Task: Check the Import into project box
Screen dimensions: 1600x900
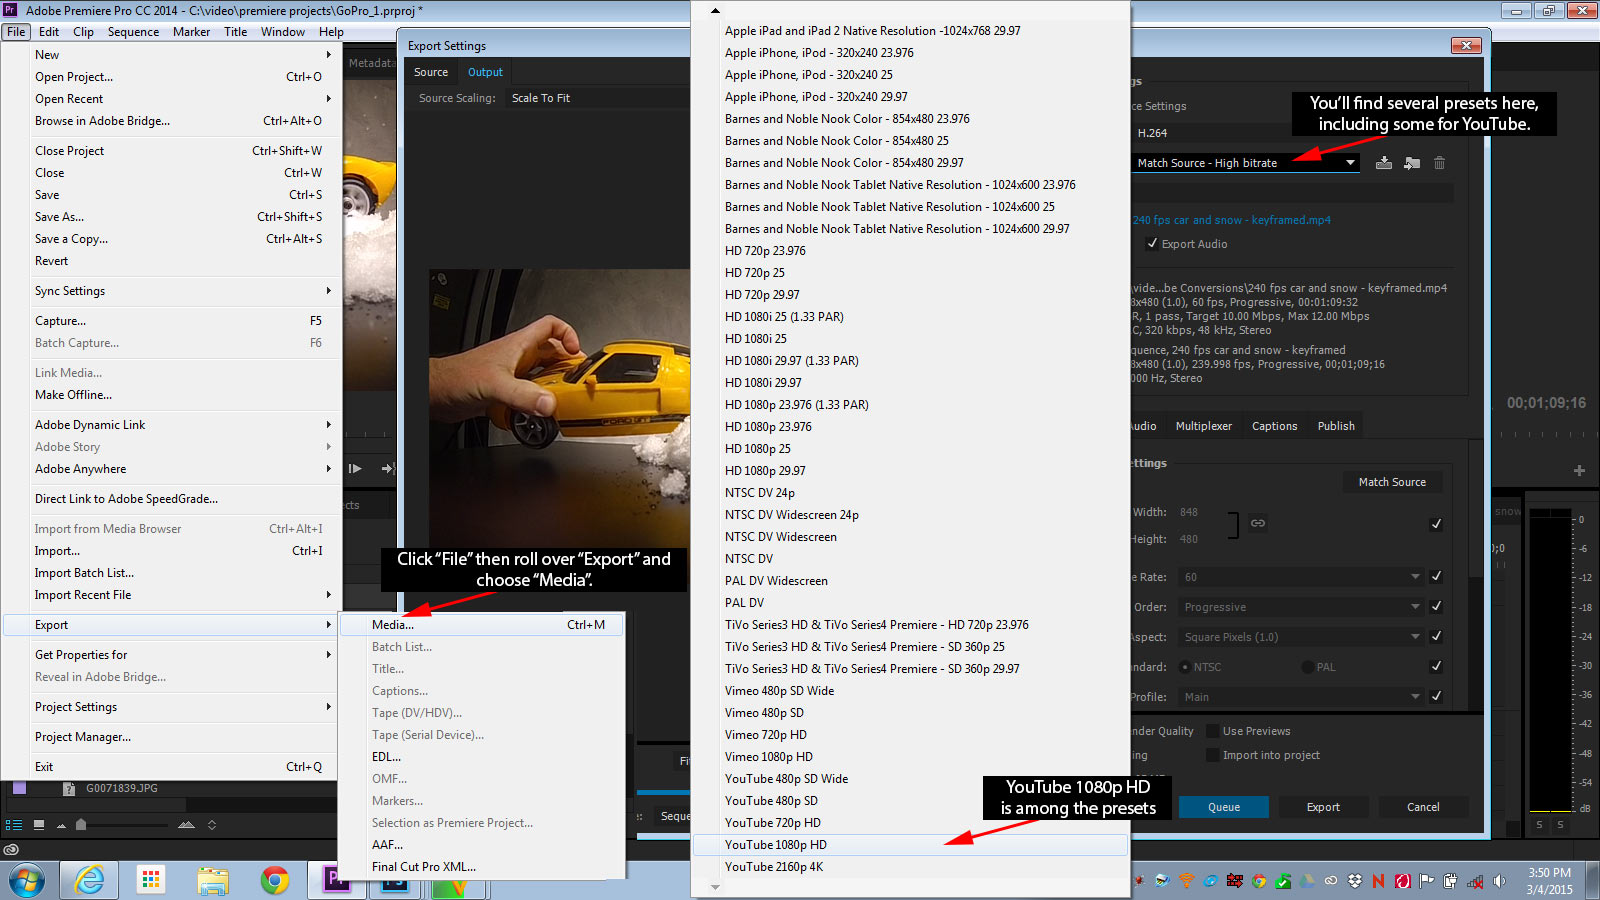Action: click(1212, 755)
